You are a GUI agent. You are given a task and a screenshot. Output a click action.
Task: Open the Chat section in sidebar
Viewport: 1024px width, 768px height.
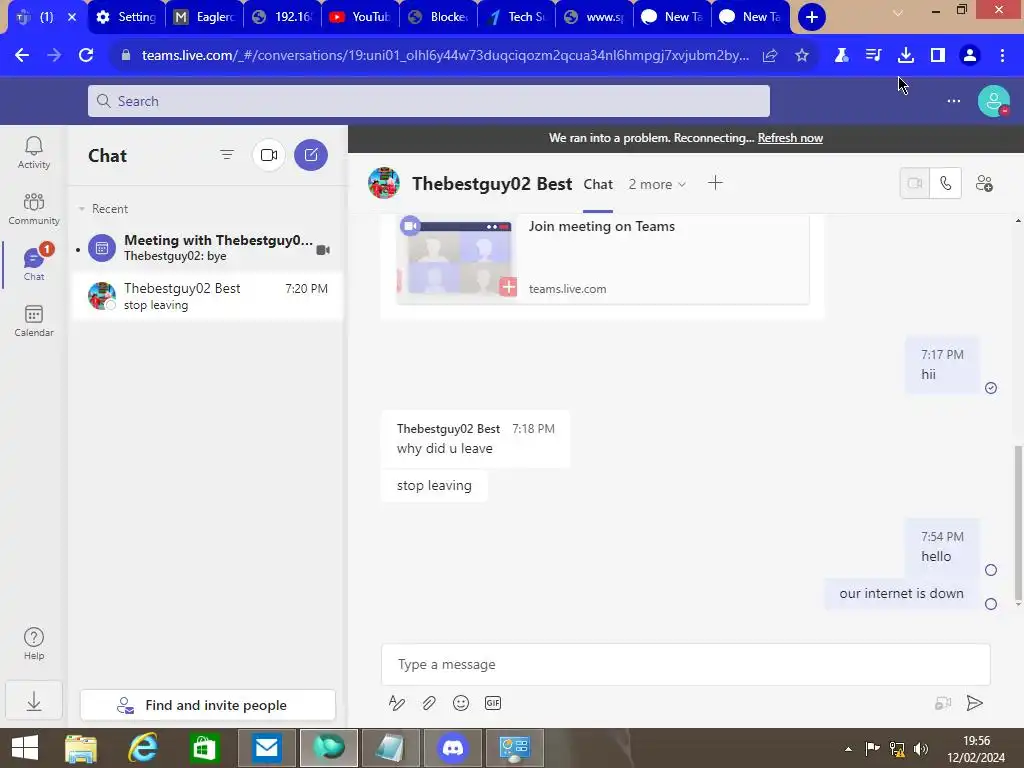click(33, 264)
